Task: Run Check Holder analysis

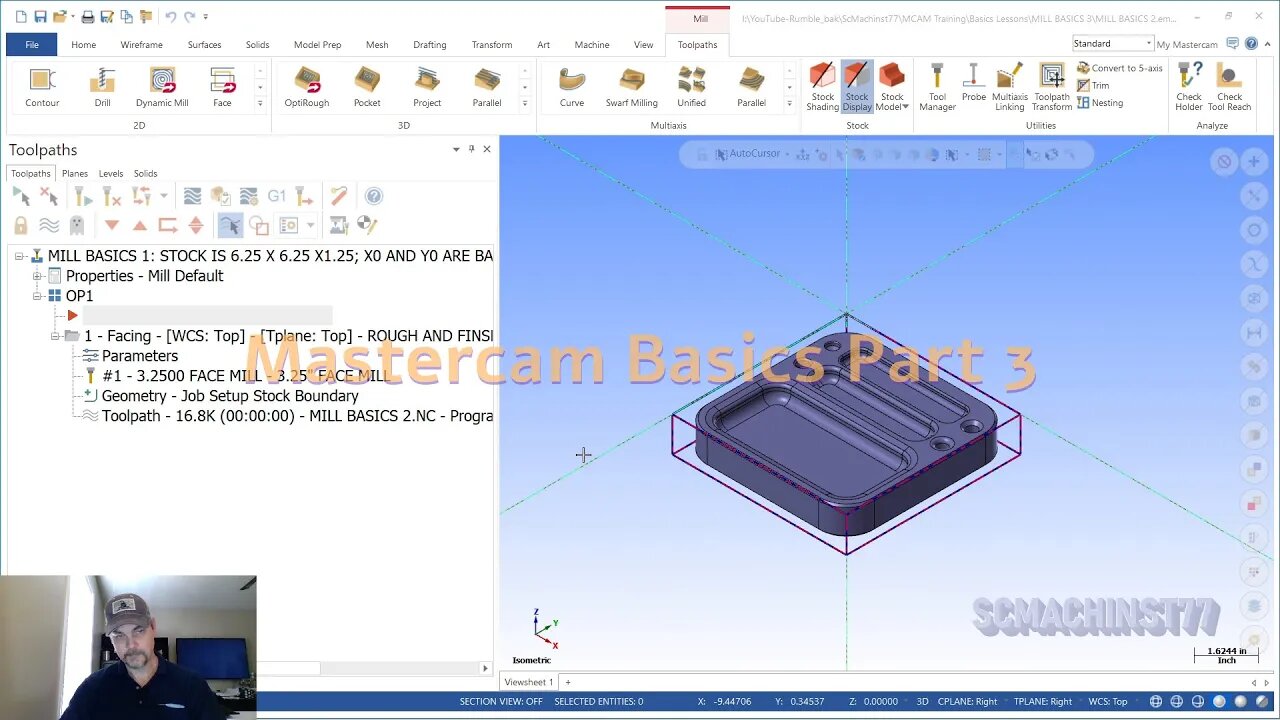Action: tap(1189, 88)
